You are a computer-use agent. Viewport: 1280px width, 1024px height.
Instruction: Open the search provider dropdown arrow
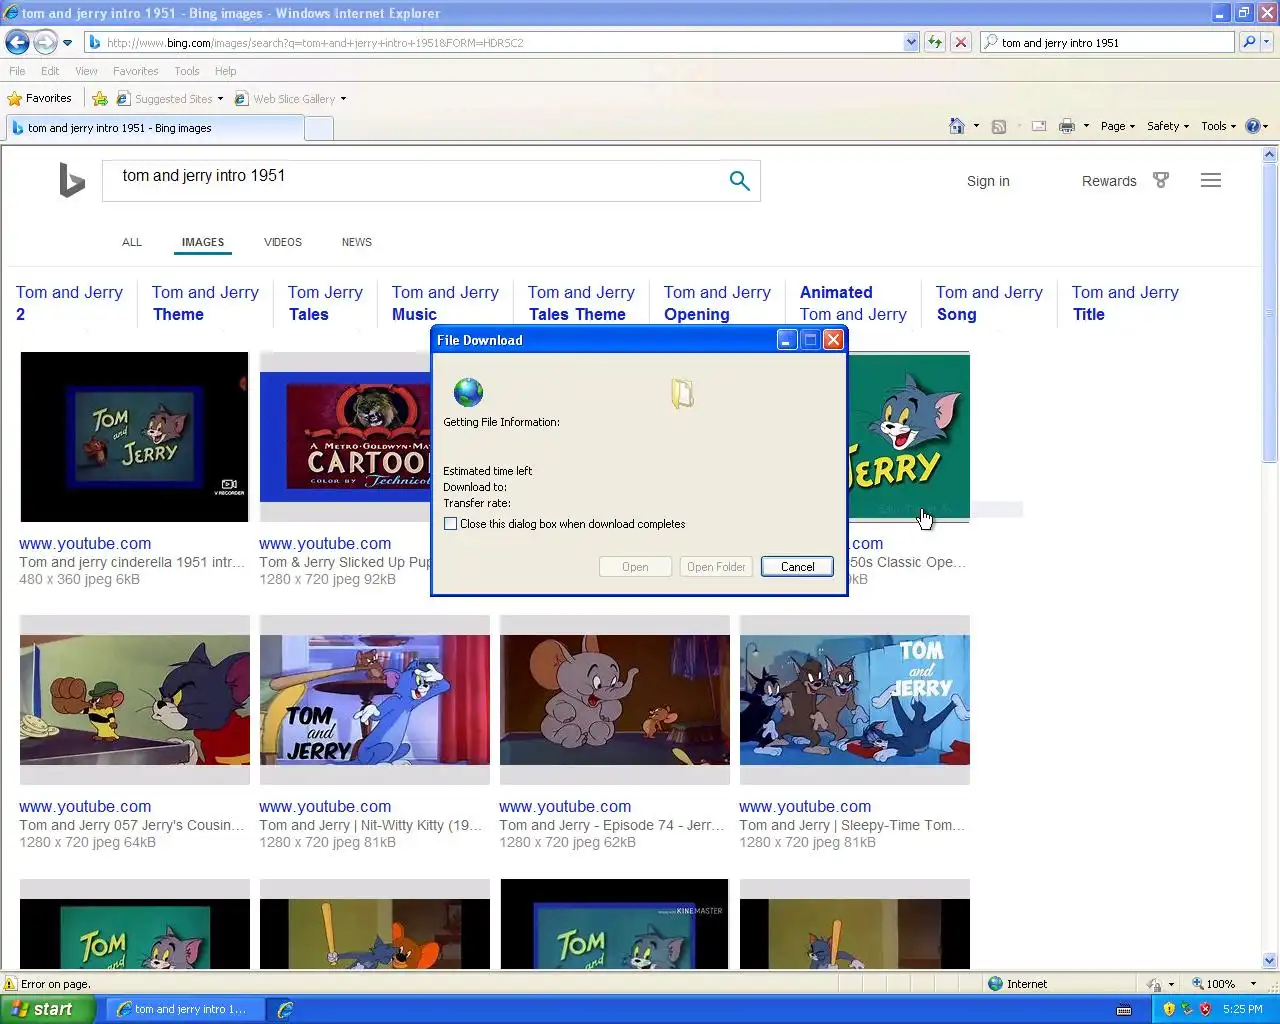click(1267, 42)
